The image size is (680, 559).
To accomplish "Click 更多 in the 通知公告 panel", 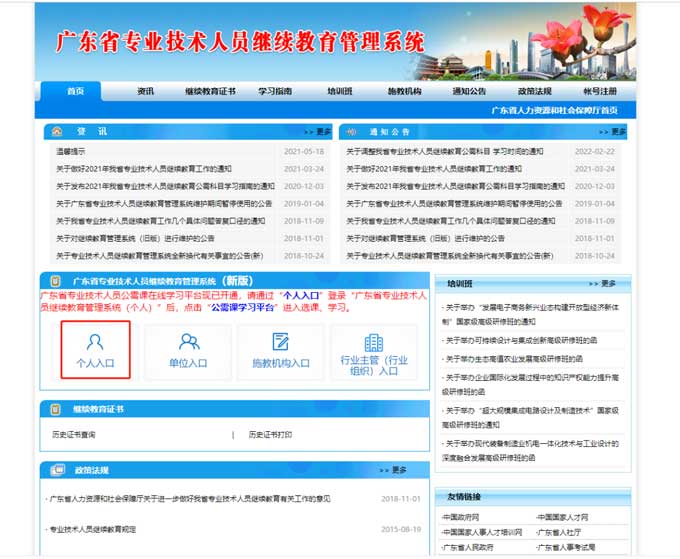I will point(612,131).
